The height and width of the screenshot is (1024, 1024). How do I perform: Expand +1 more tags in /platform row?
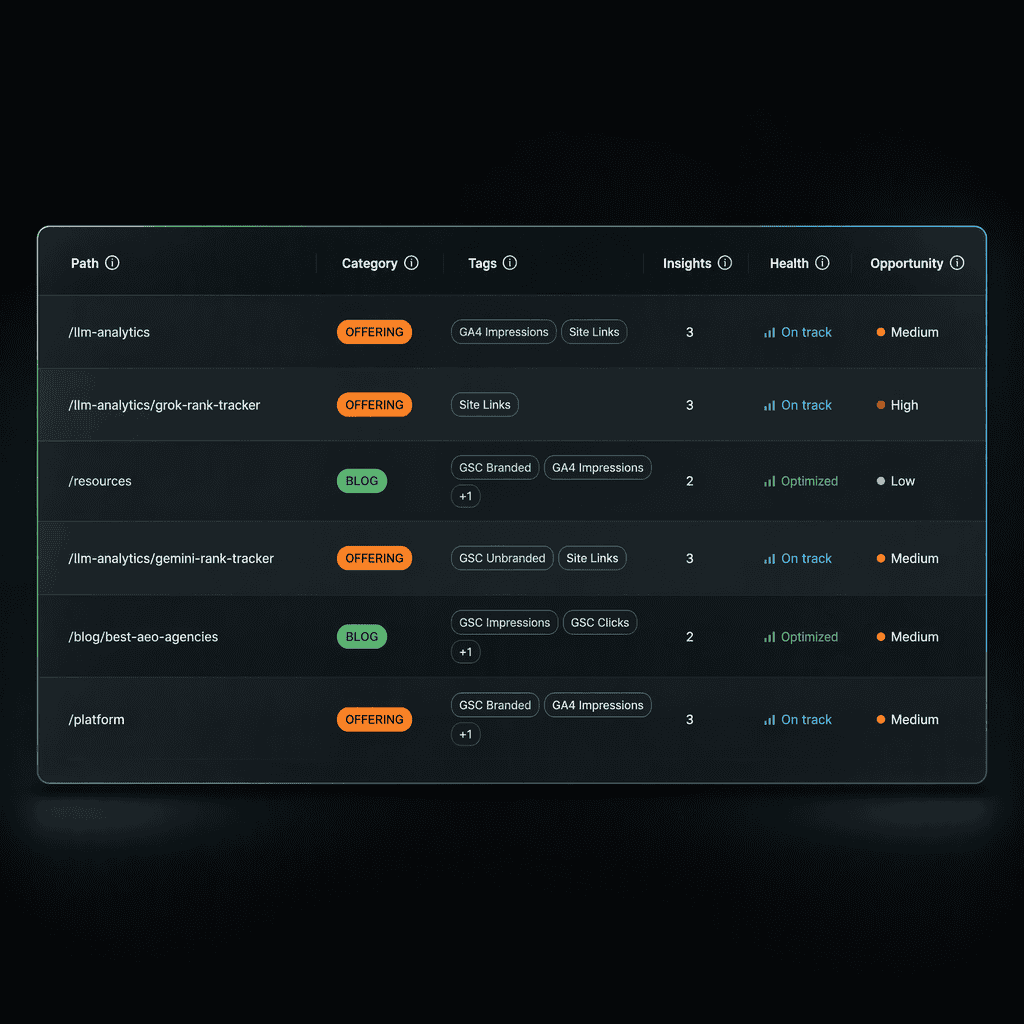[466, 734]
